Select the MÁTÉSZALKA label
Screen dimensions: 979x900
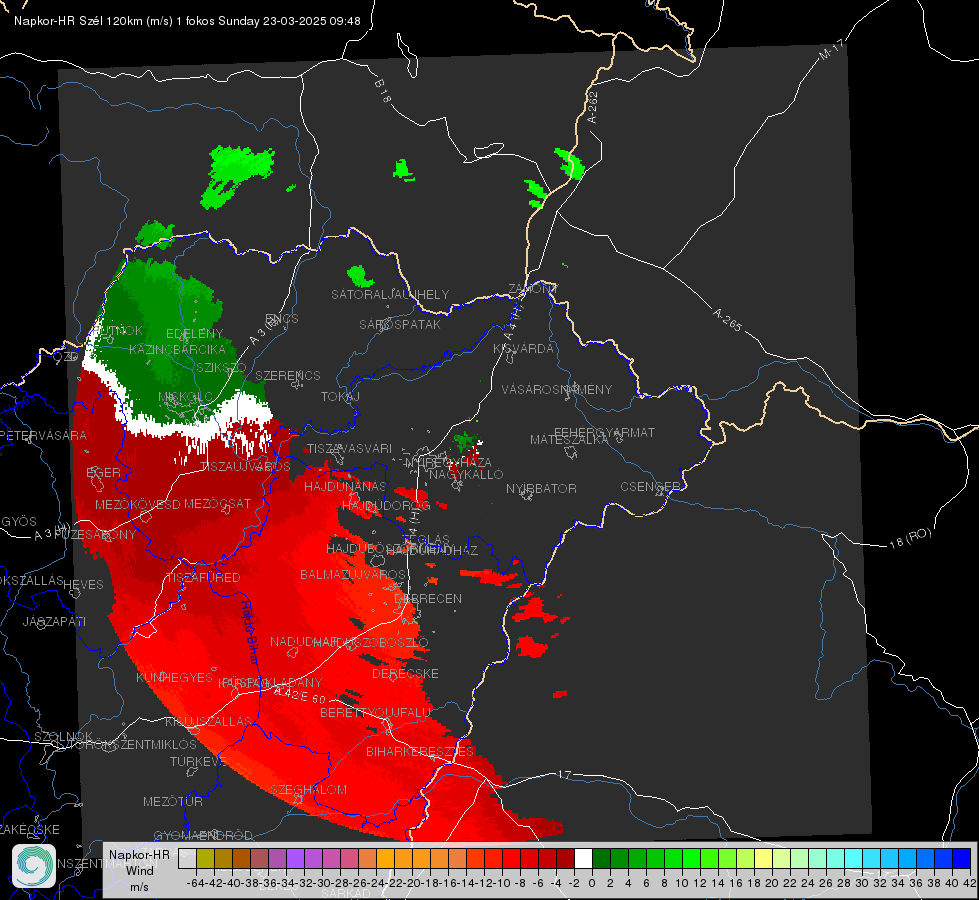click(x=568, y=440)
